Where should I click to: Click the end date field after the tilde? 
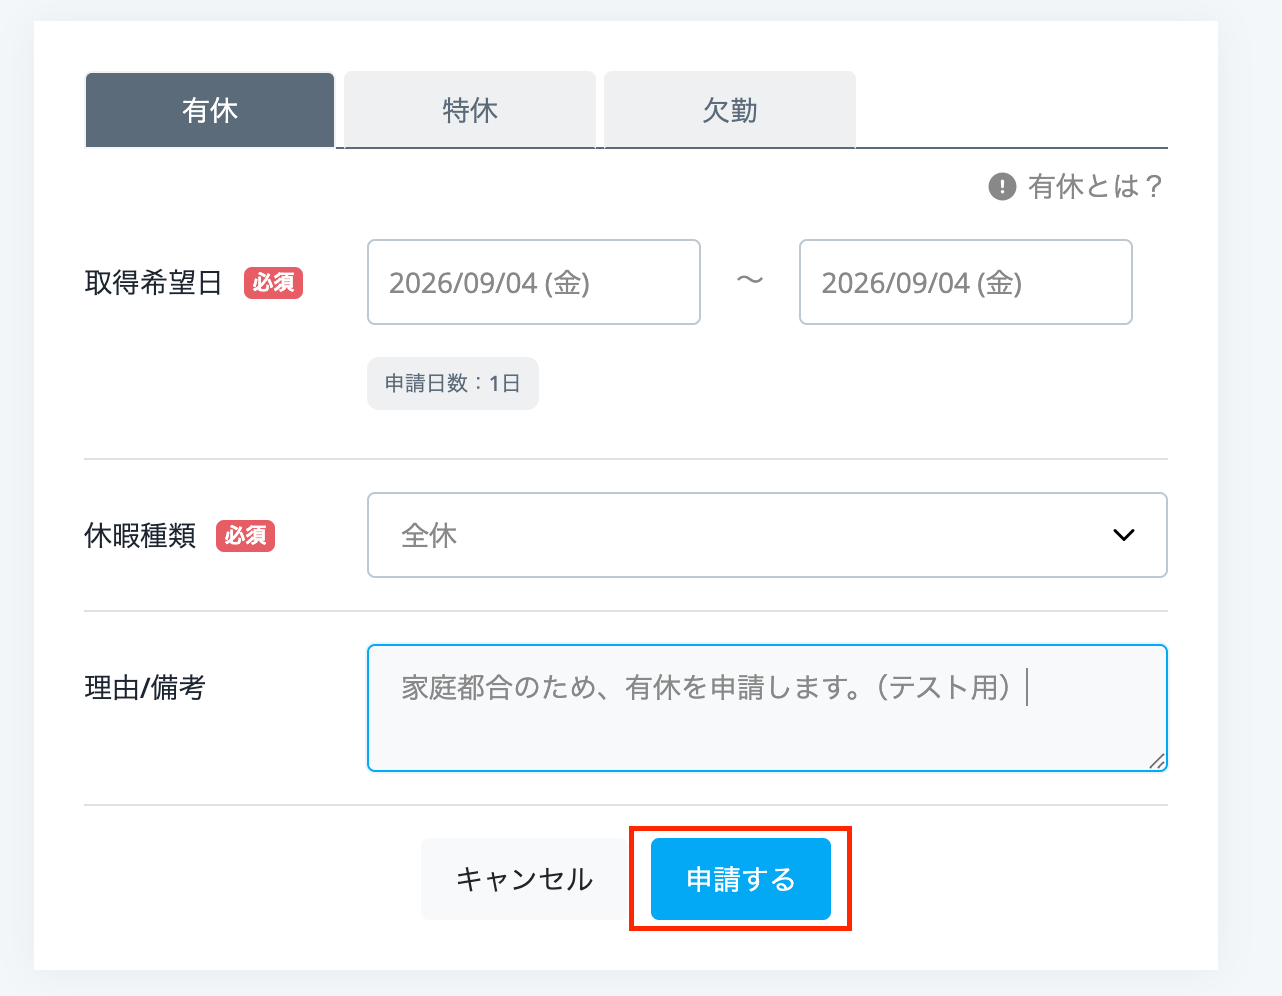[966, 282]
